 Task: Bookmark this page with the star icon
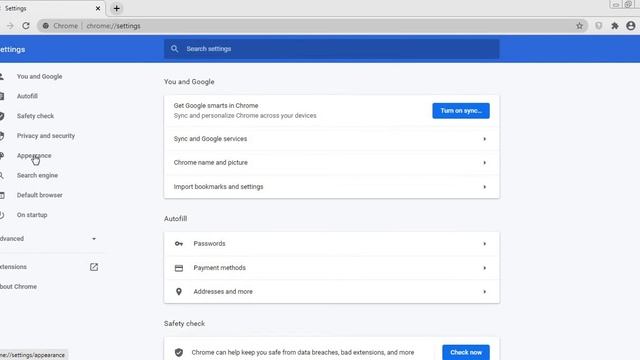click(579, 26)
